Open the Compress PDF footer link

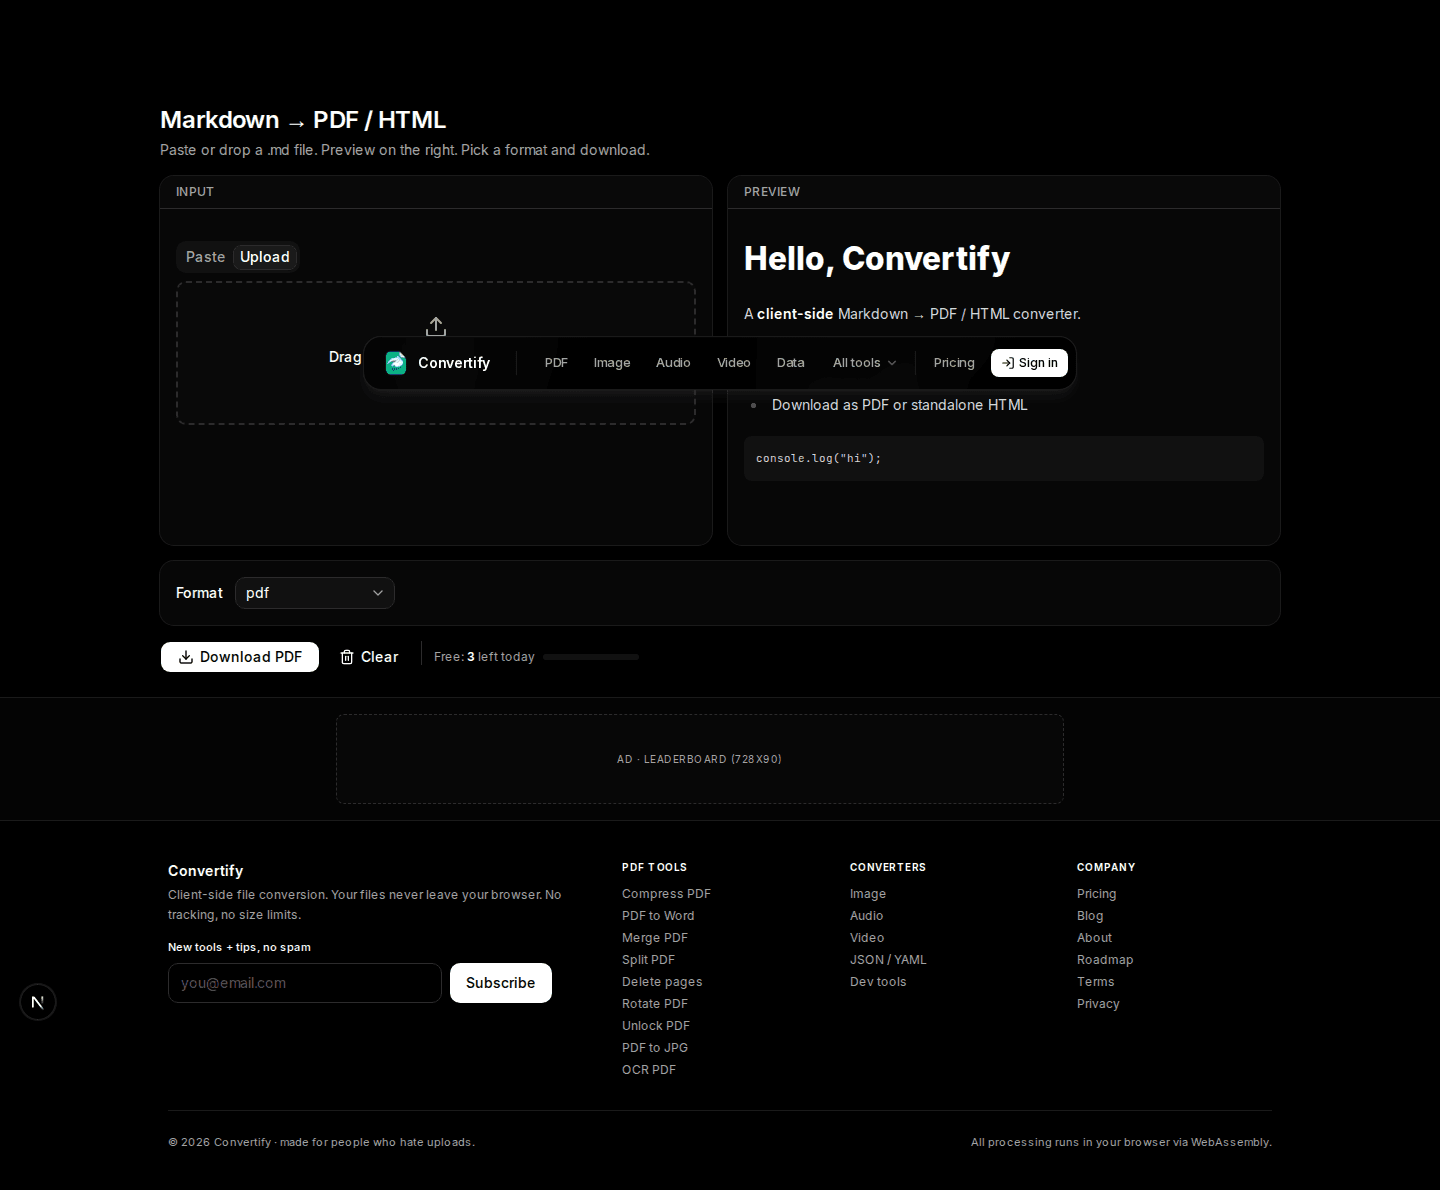(666, 894)
